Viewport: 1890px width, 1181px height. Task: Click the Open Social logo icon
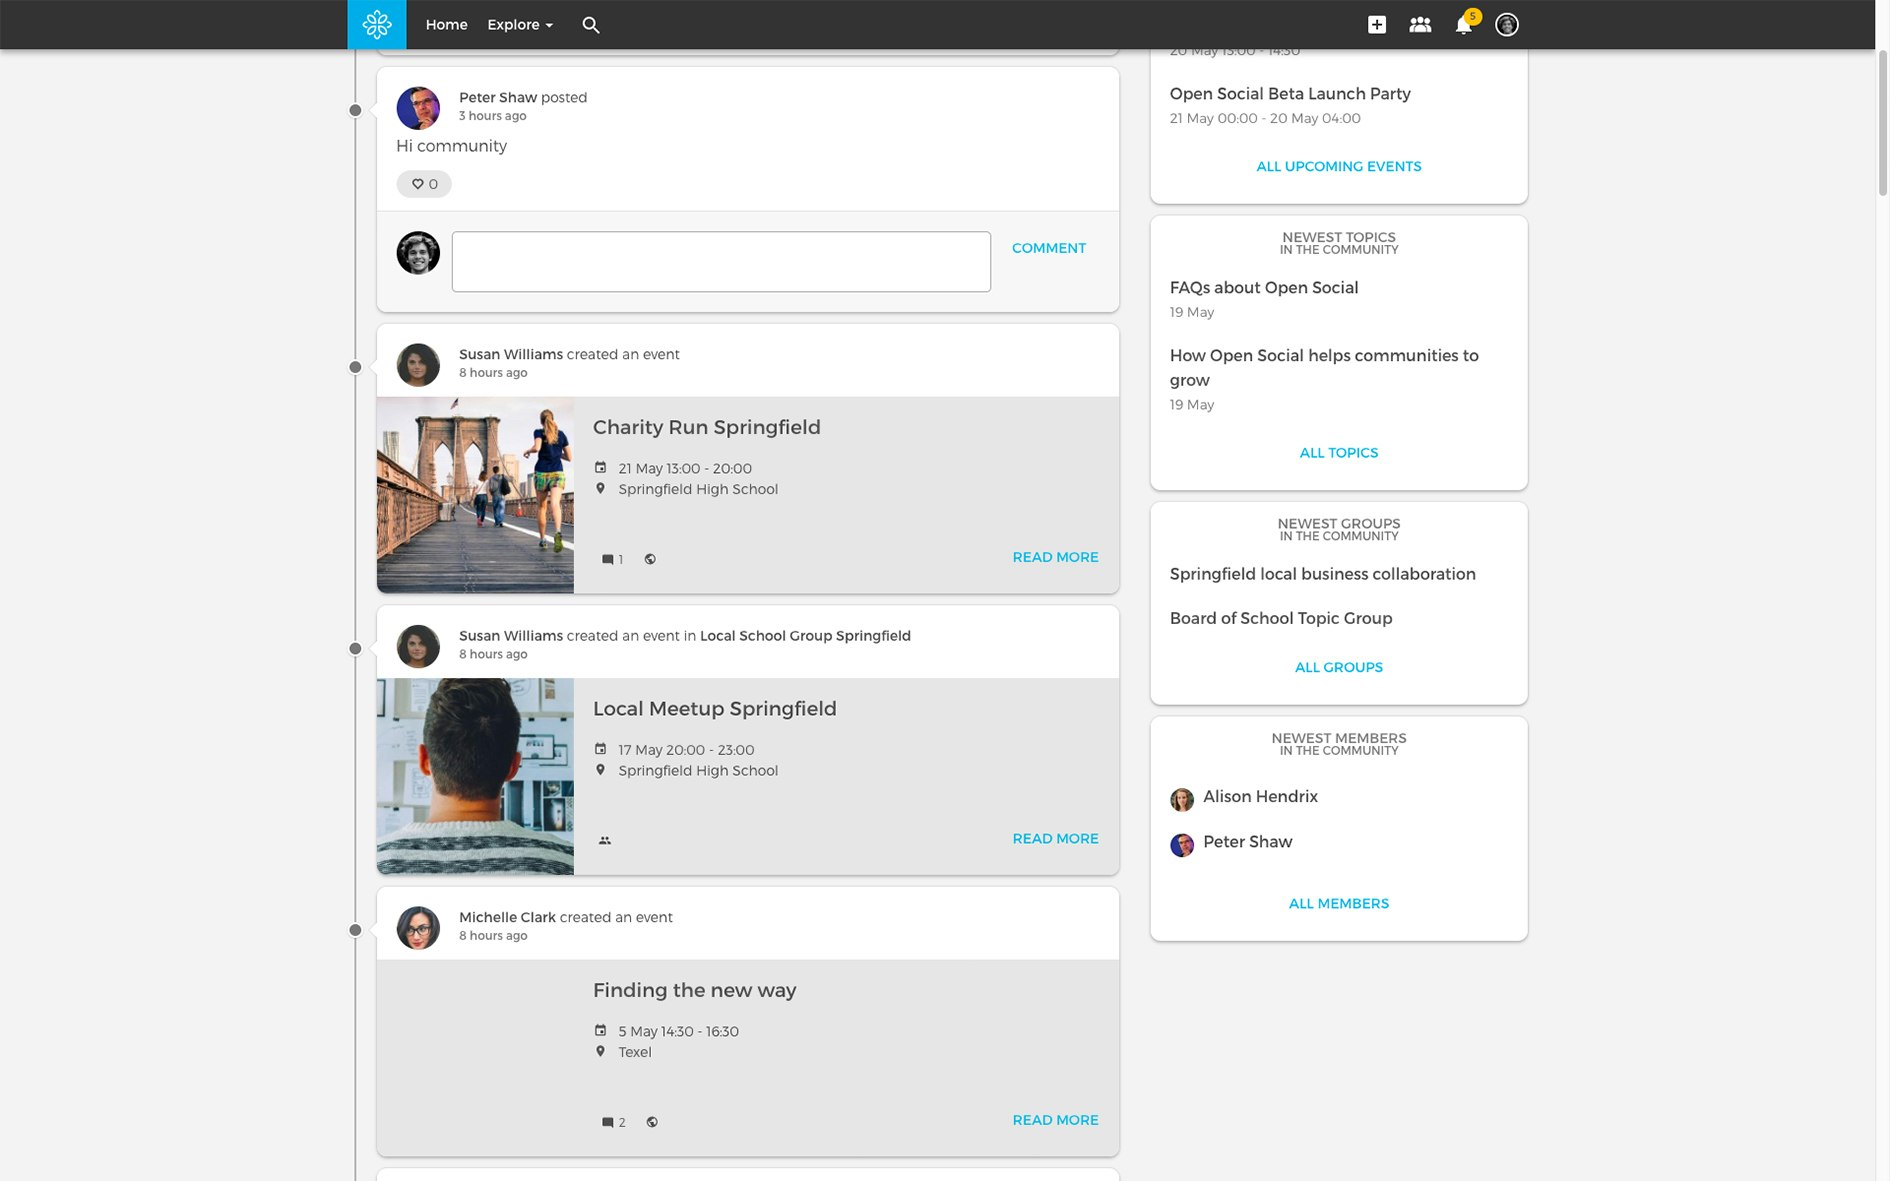point(376,24)
